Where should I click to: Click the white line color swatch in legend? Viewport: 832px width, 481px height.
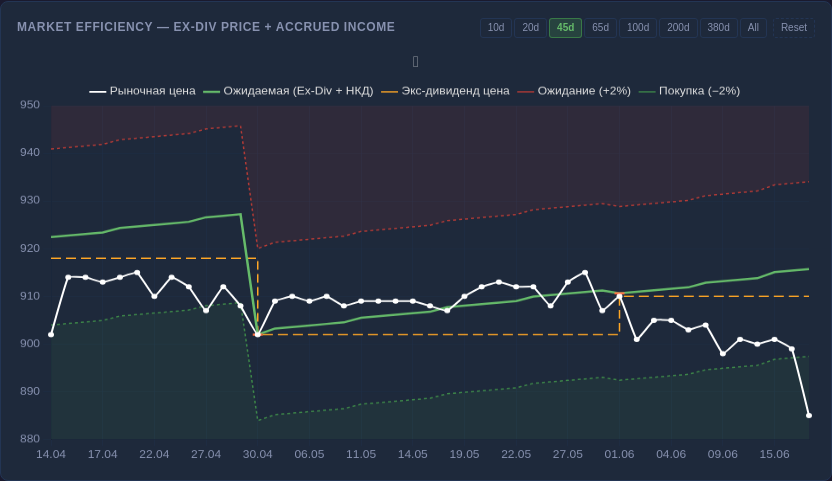(97, 91)
